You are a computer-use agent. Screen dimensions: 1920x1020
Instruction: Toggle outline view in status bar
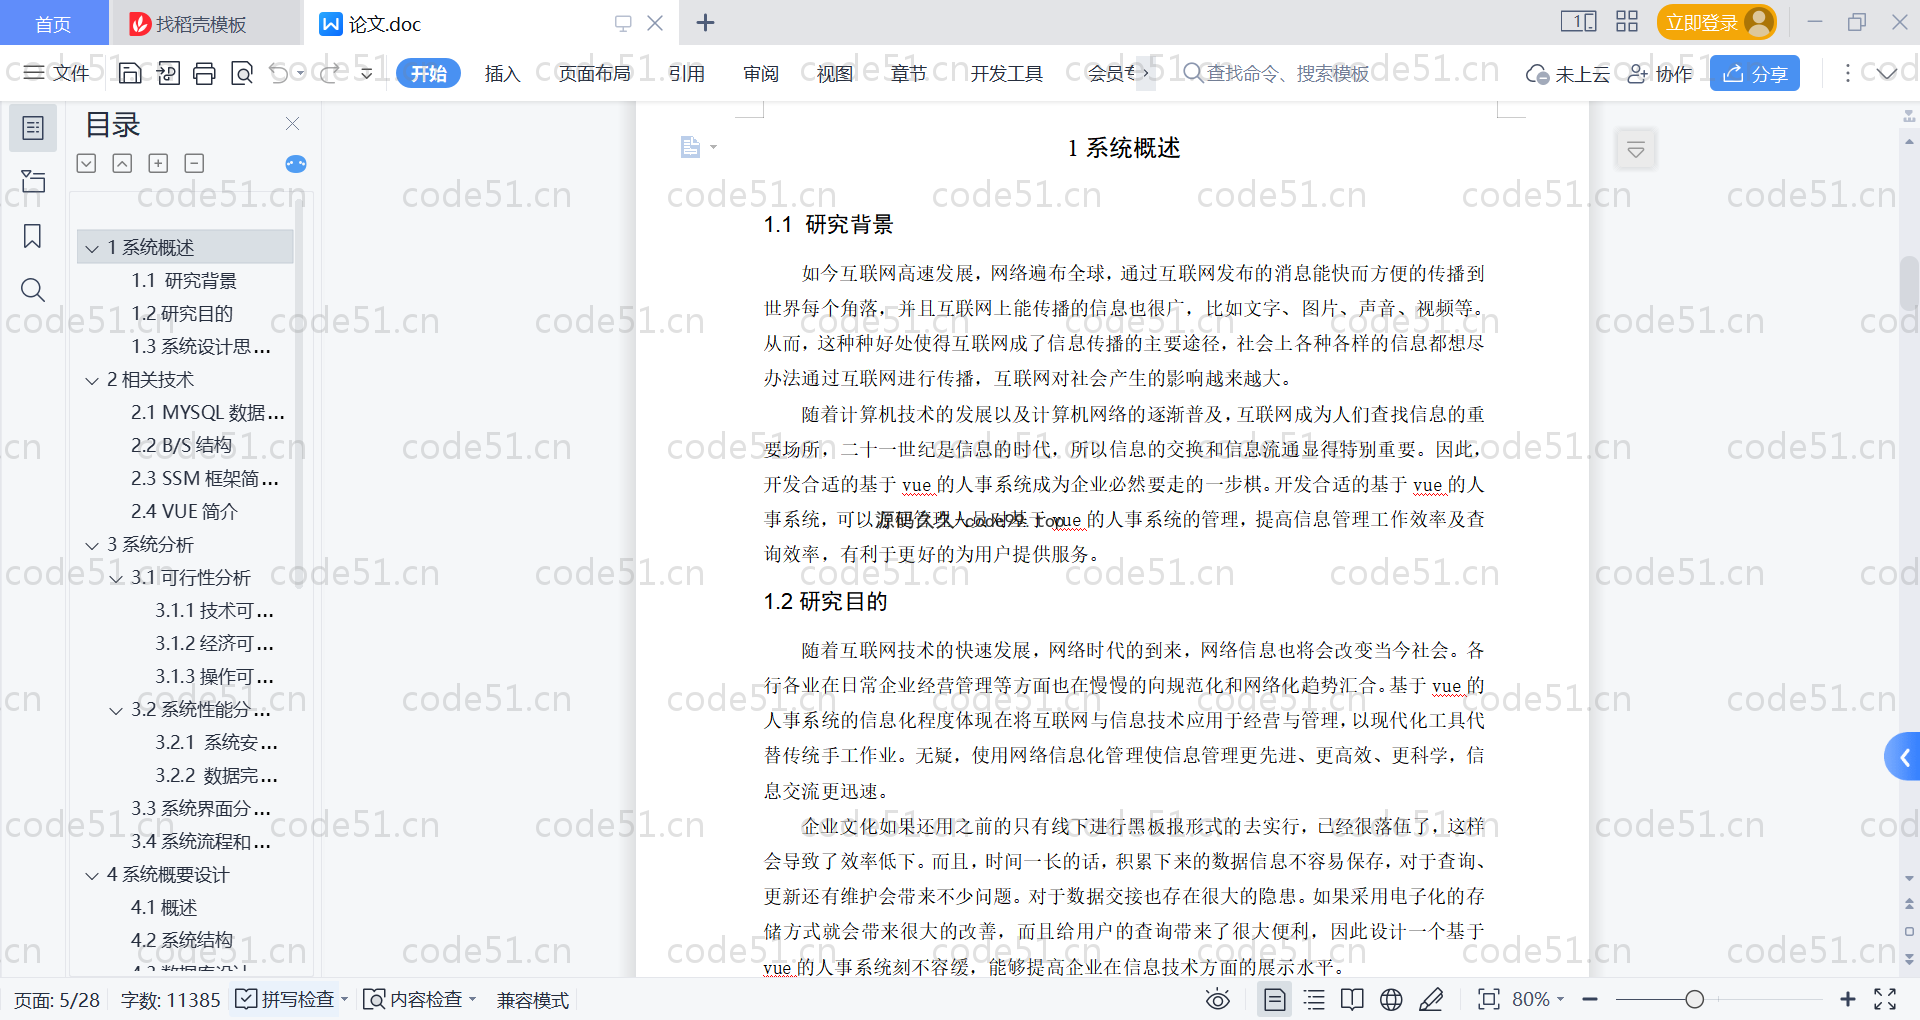tap(1314, 999)
